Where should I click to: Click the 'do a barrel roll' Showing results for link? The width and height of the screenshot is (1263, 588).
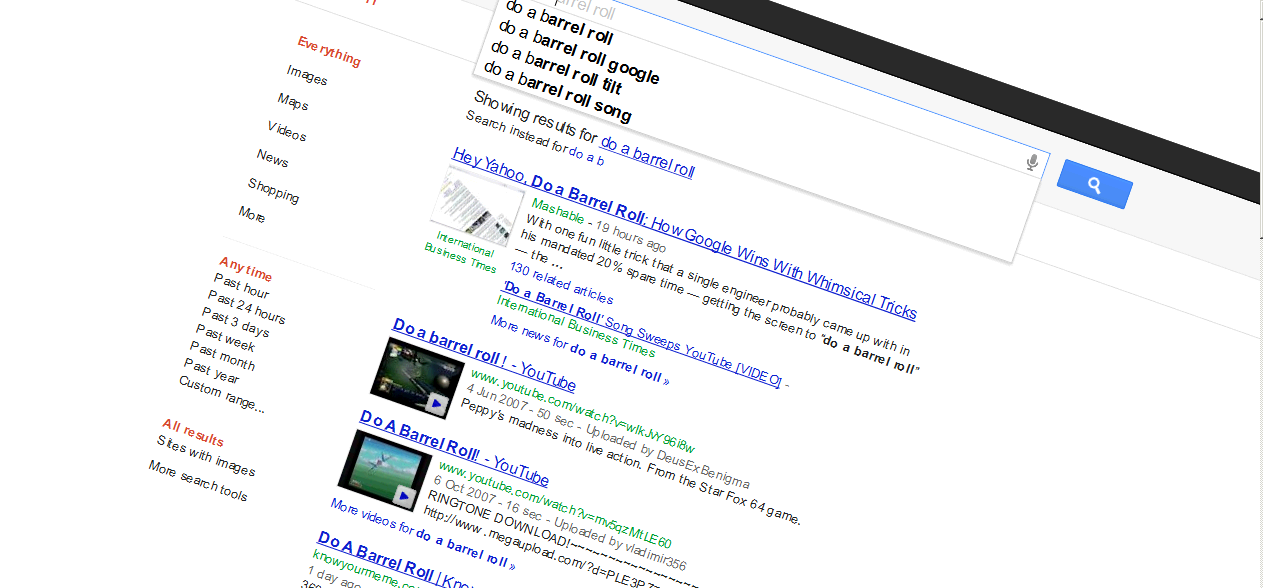pyautogui.click(x=647, y=158)
